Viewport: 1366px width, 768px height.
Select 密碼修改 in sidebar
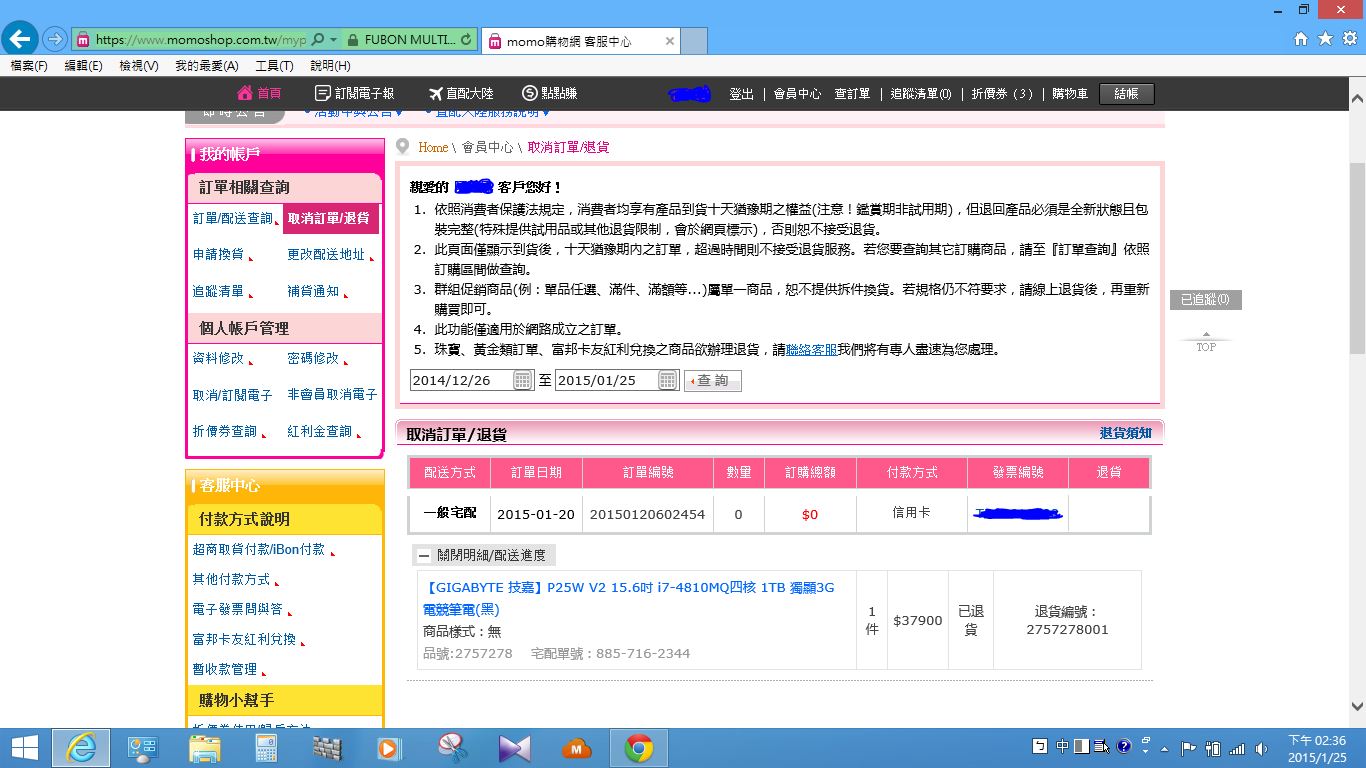(313, 358)
